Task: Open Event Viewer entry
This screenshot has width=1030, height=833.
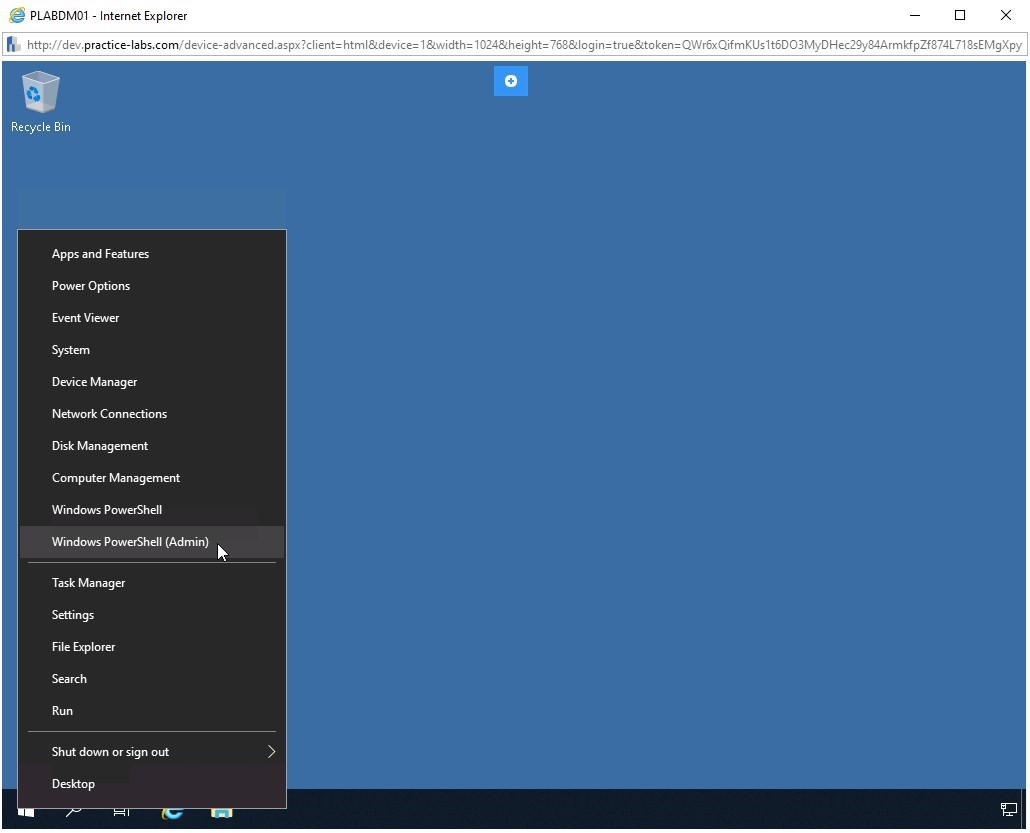Action: pos(86,318)
